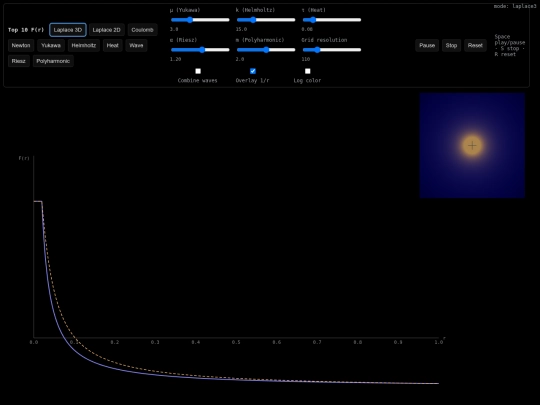Reset the simulation
540x405 pixels.
click(x=475, y=45)
